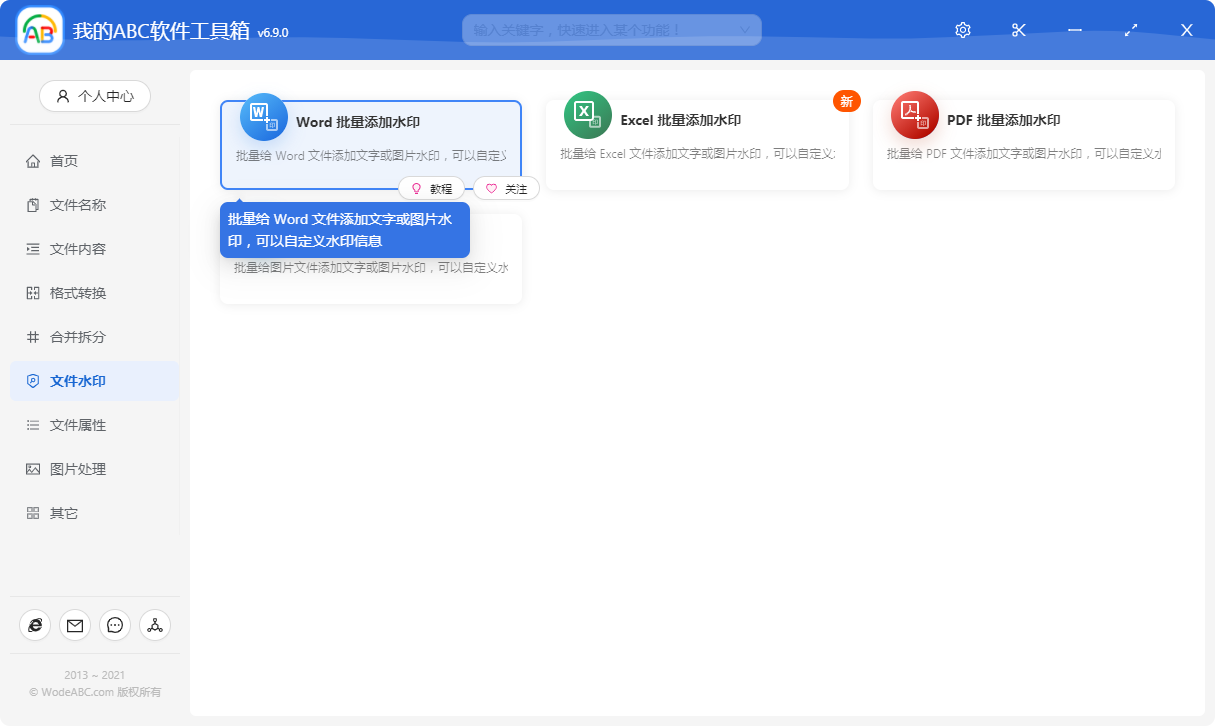Open the Word 批量添加水印 tool icon
Screen dimensions: 1215x726
pos(262,116)
